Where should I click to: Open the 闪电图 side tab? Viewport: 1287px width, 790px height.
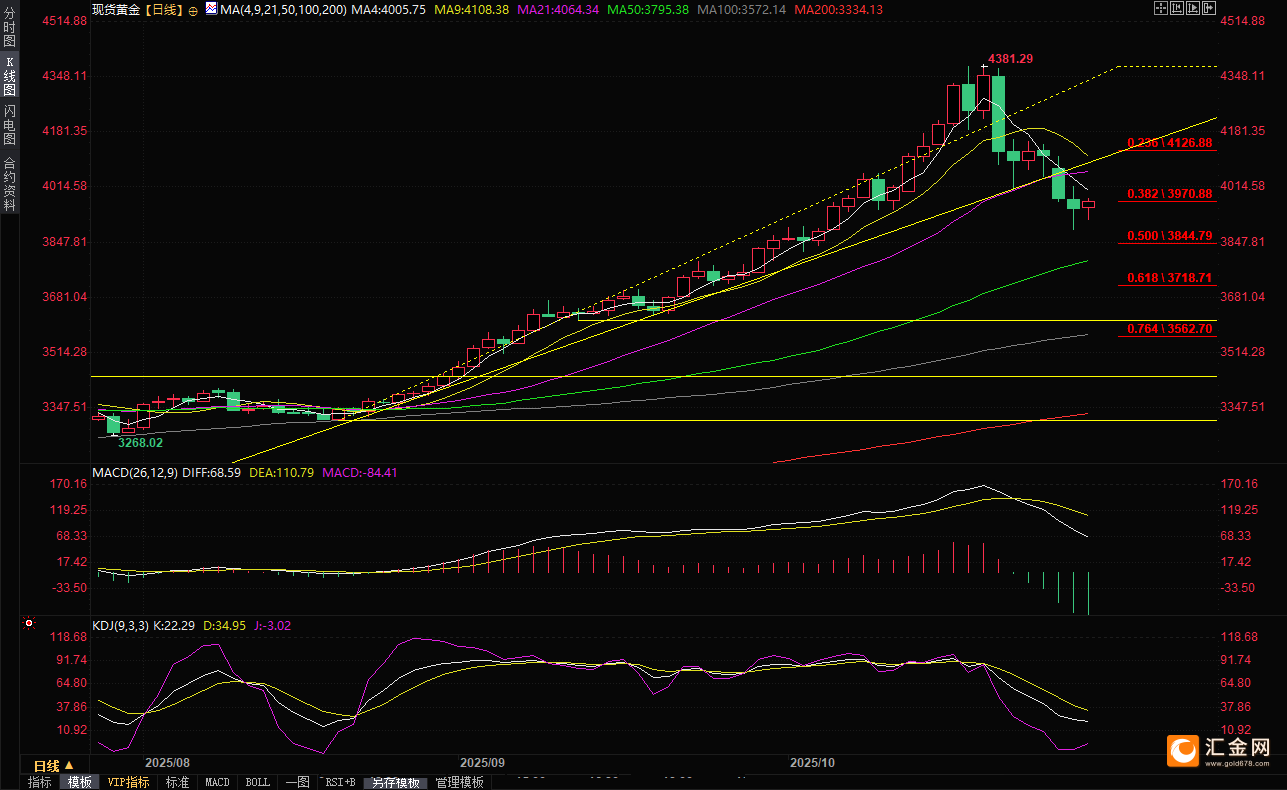pos(9,124)
